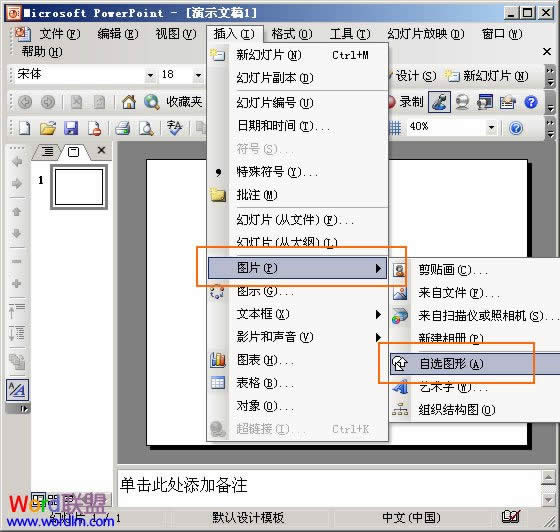
Task: Click the New Slide toolbar button
Action: (486, 76)
